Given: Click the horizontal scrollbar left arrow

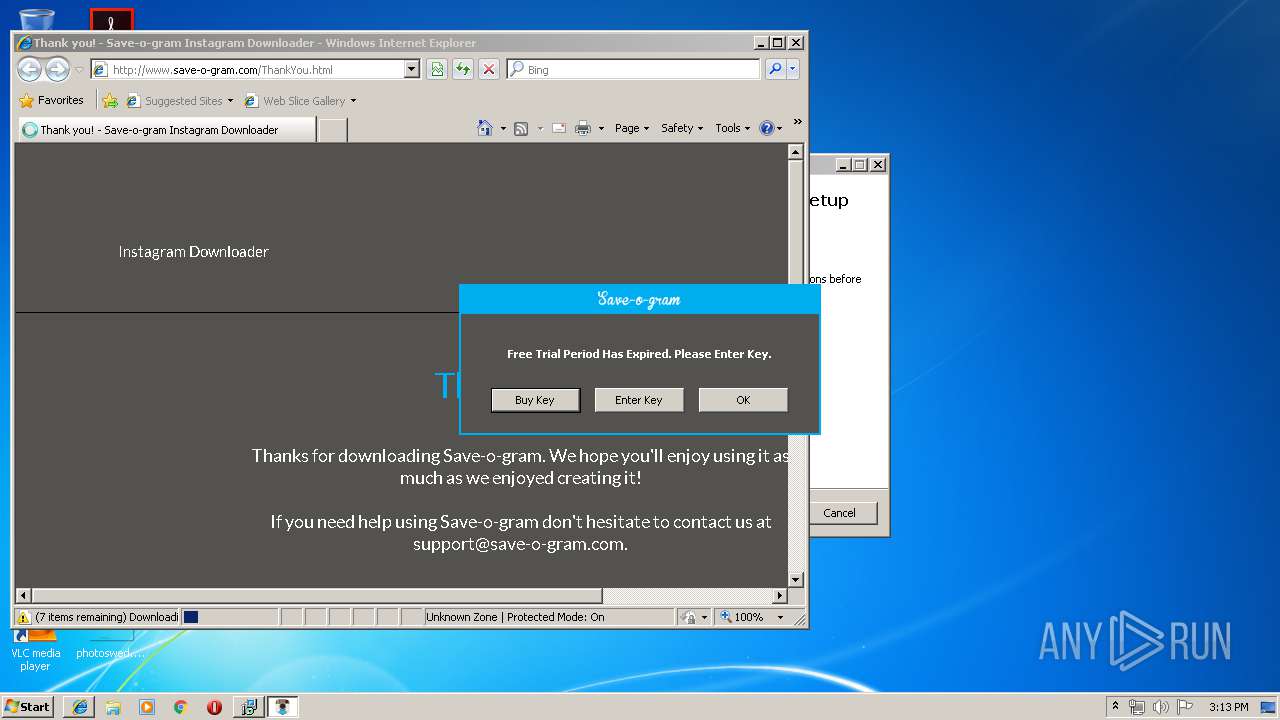Looking at the screenshot, I should pos(23,596).
